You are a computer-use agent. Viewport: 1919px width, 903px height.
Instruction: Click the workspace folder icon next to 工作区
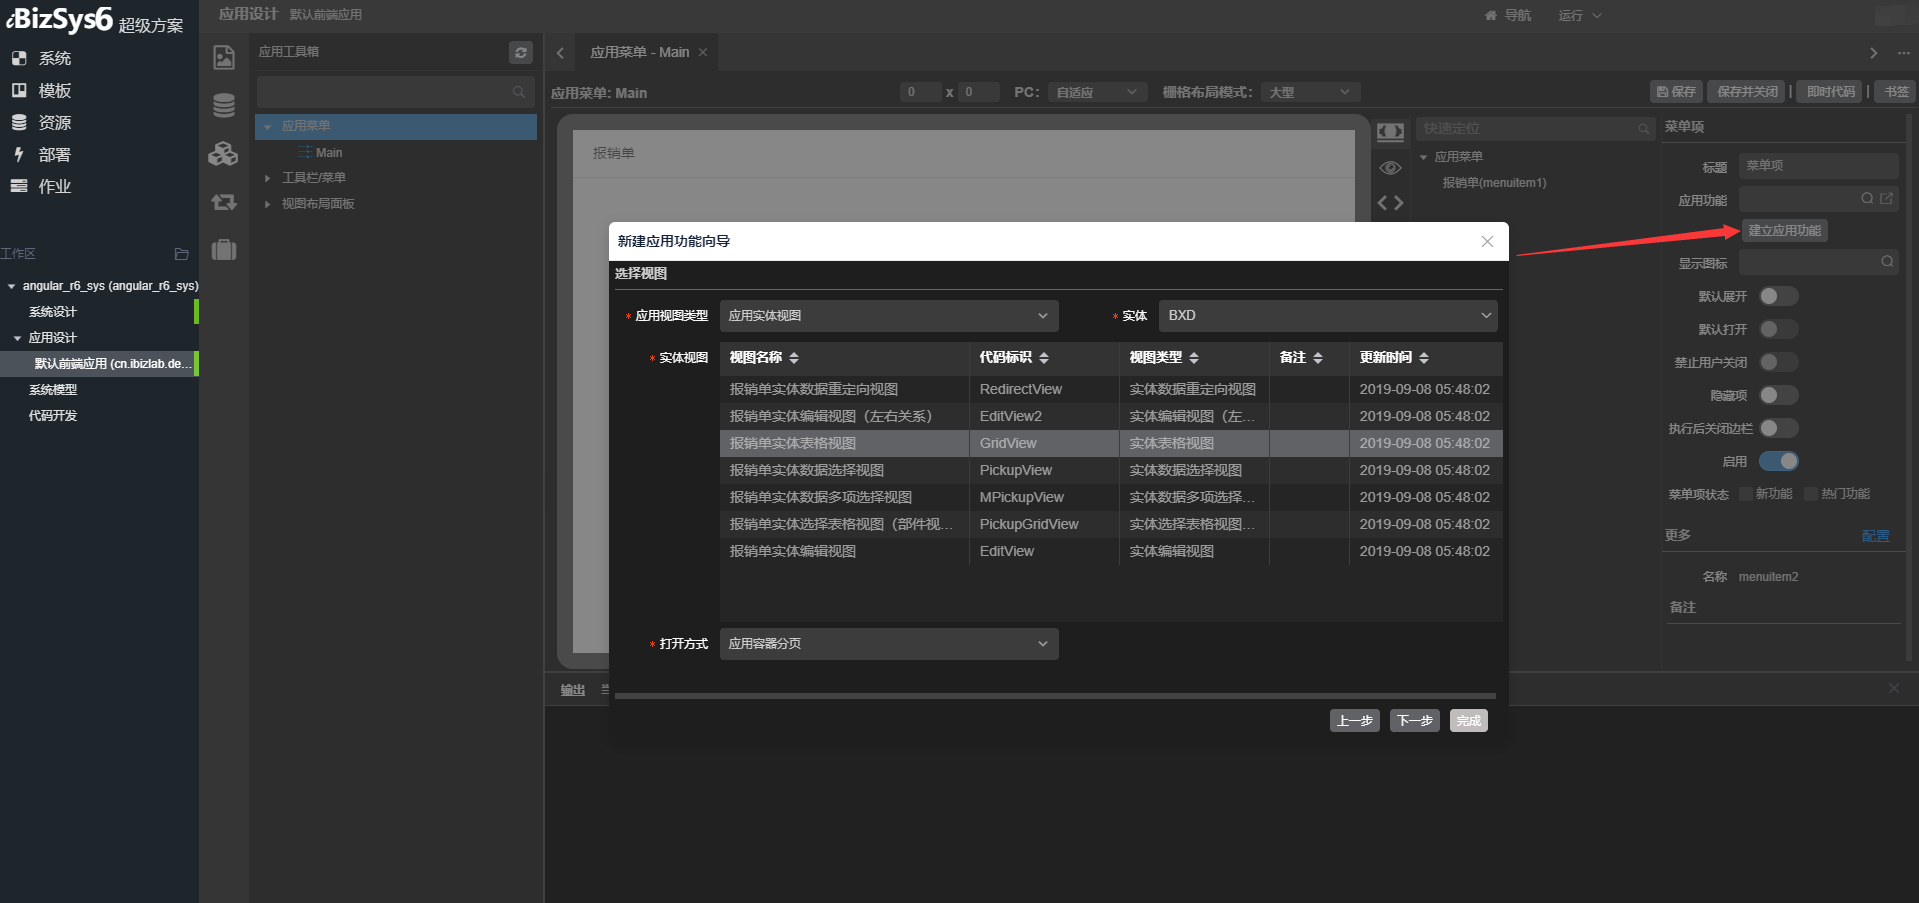tap(181, 254)
